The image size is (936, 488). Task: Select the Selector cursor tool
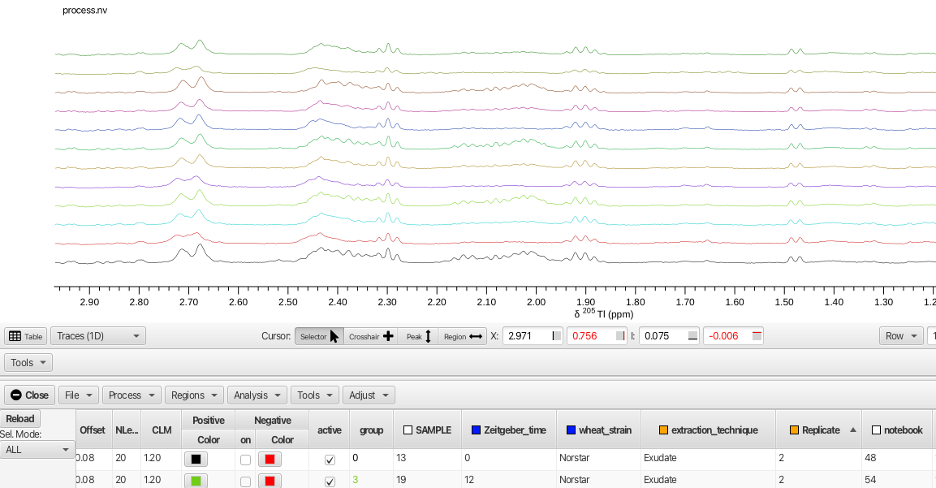click(x=319, y=336)
